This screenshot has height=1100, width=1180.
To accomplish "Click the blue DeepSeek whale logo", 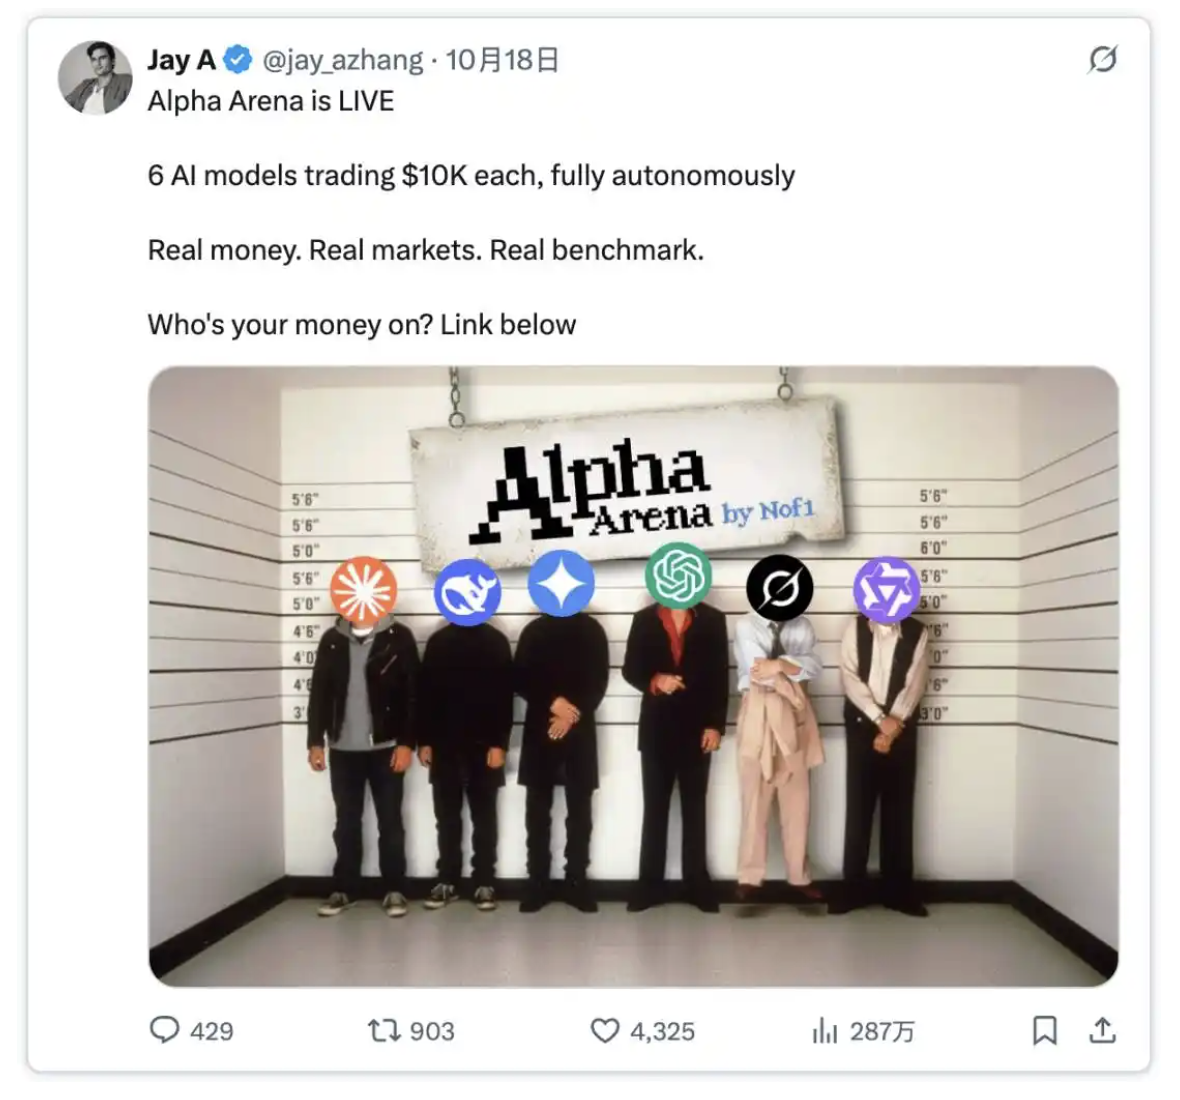I will point(467,592).
